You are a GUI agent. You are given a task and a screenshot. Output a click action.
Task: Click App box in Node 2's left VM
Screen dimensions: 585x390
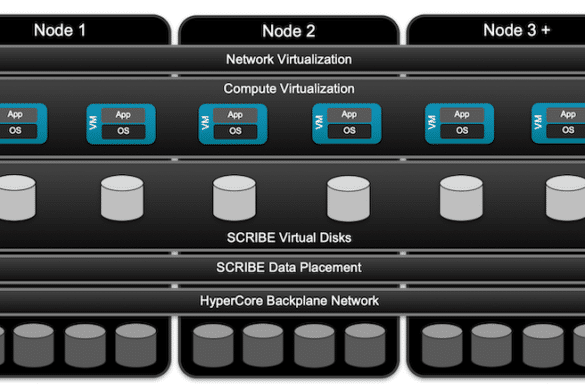coord(235,115)
